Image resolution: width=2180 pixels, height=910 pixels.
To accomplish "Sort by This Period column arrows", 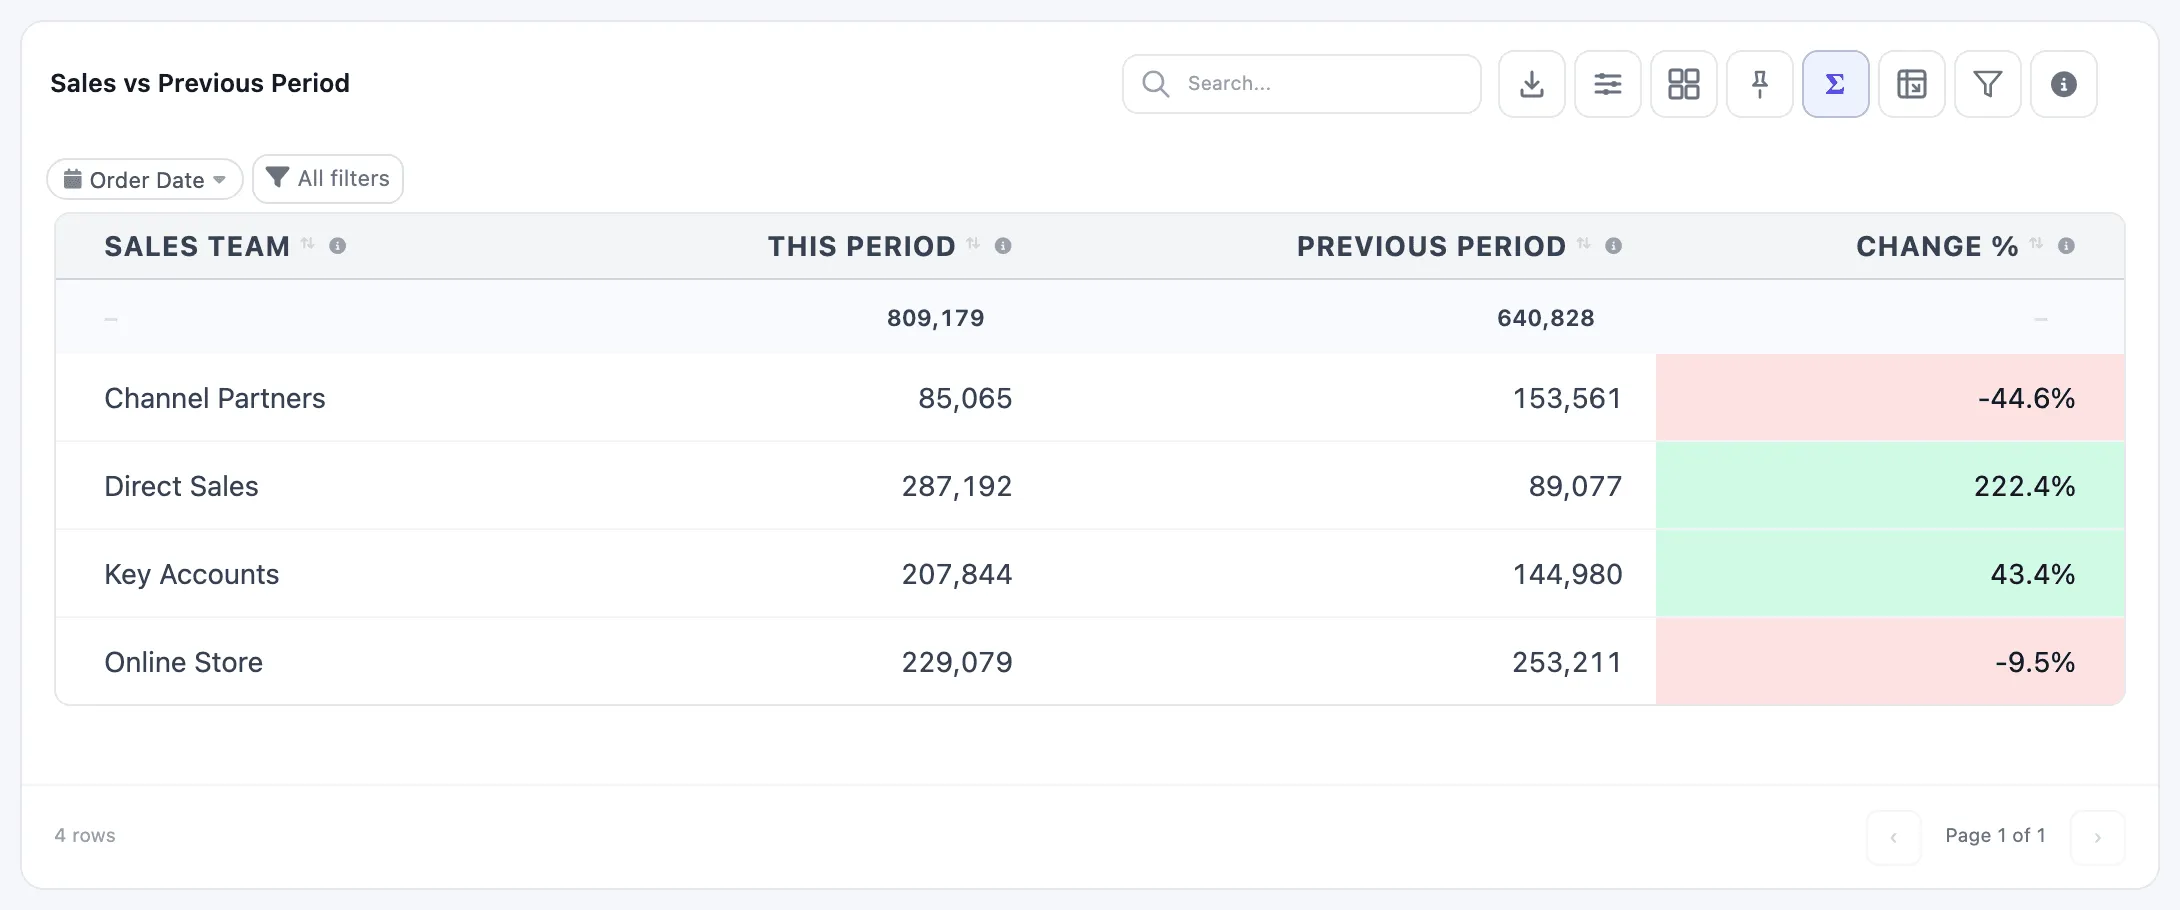I will coord(973,244).
